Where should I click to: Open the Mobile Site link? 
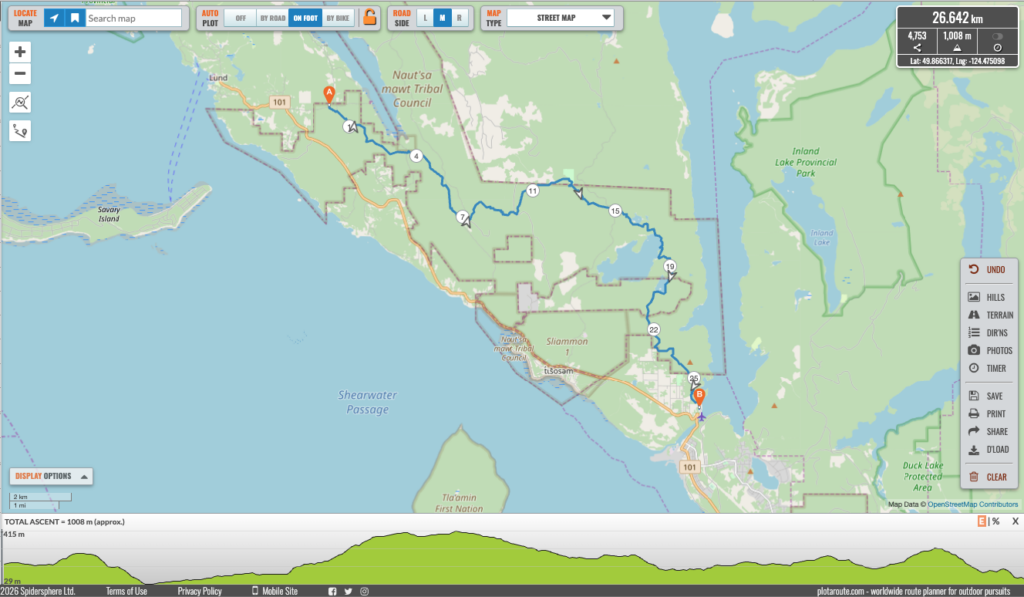275,591
